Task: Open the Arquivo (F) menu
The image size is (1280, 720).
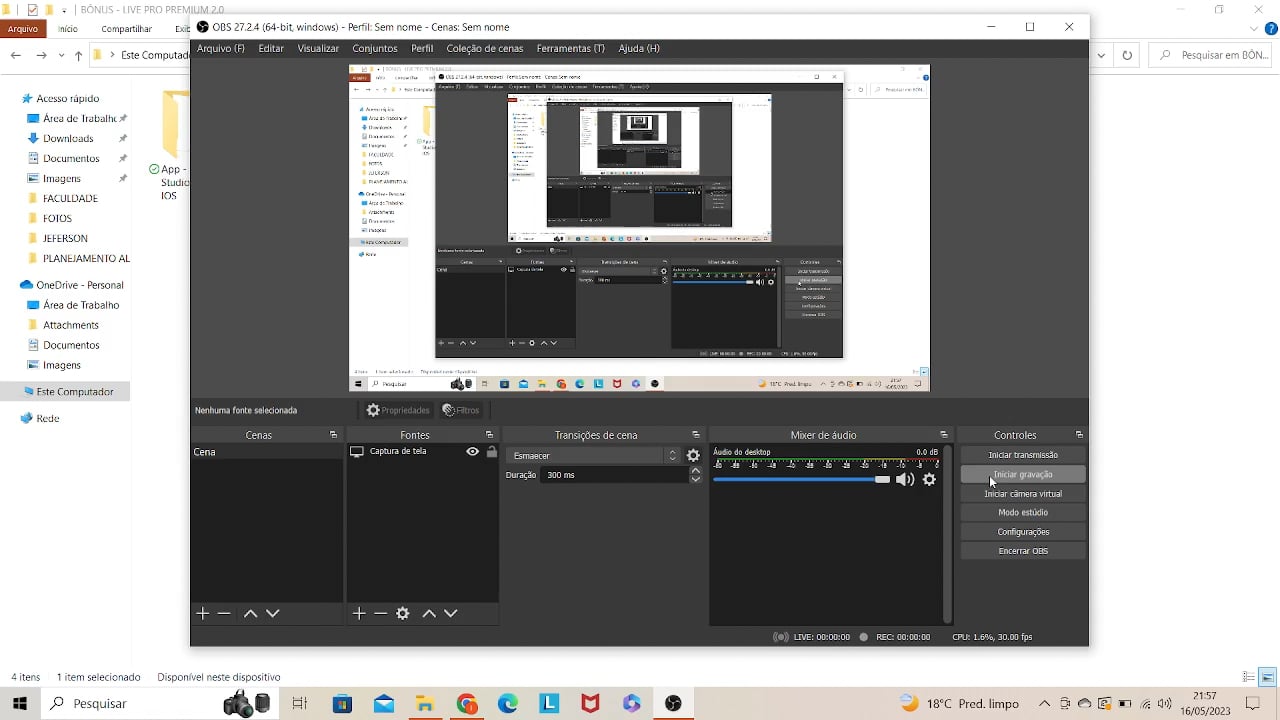Action: [221, 48]
